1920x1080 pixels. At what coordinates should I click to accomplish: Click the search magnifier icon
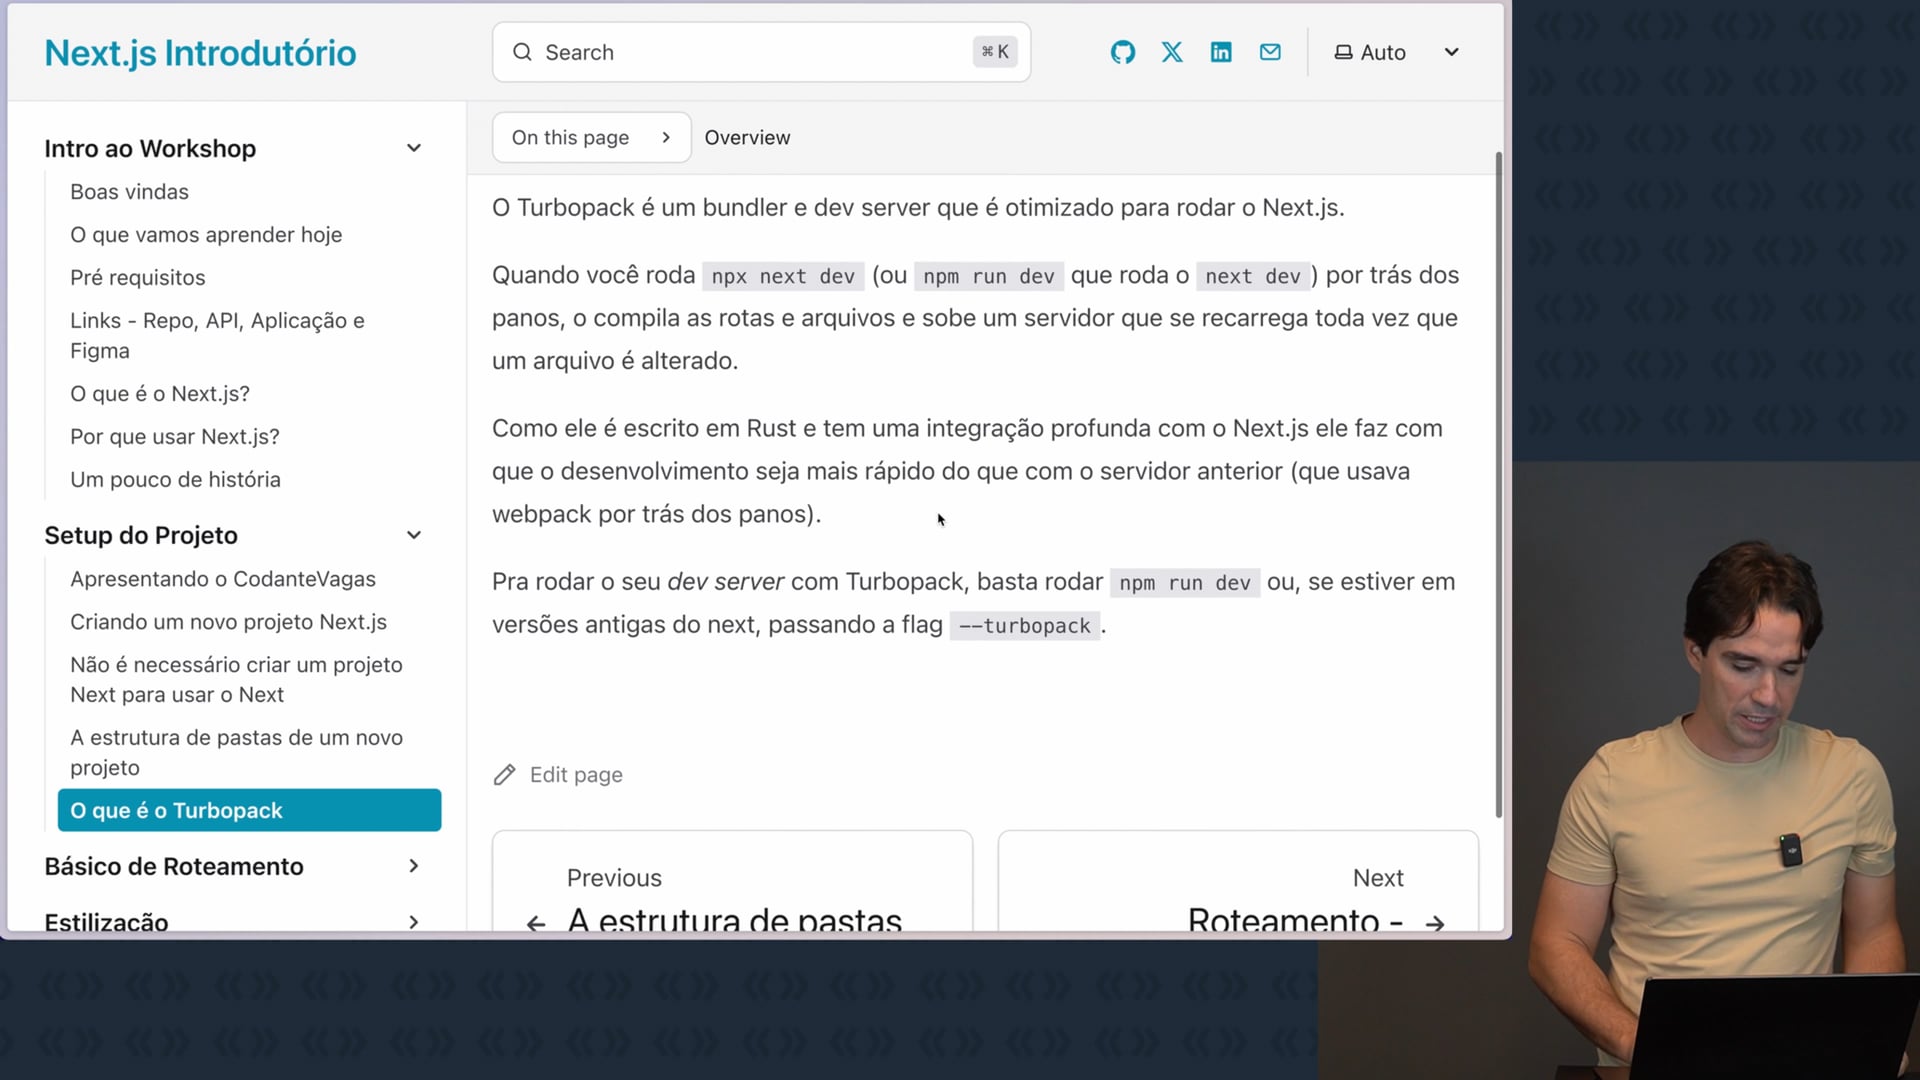[522, 52]
